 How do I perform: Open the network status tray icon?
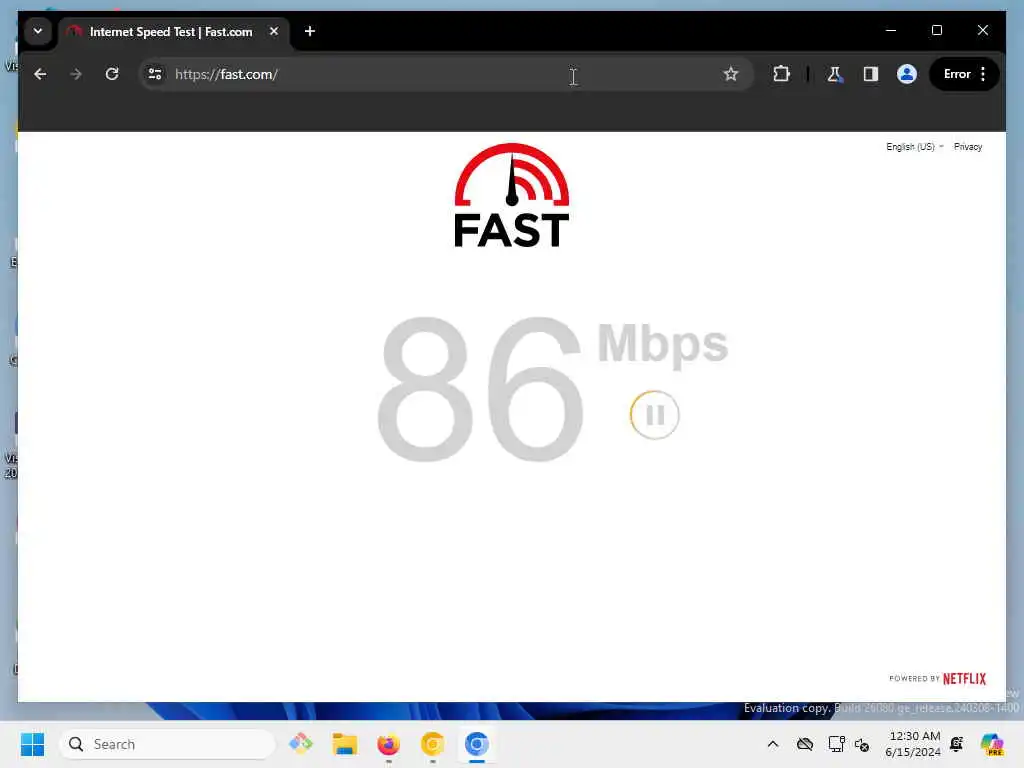click(836, 744)
